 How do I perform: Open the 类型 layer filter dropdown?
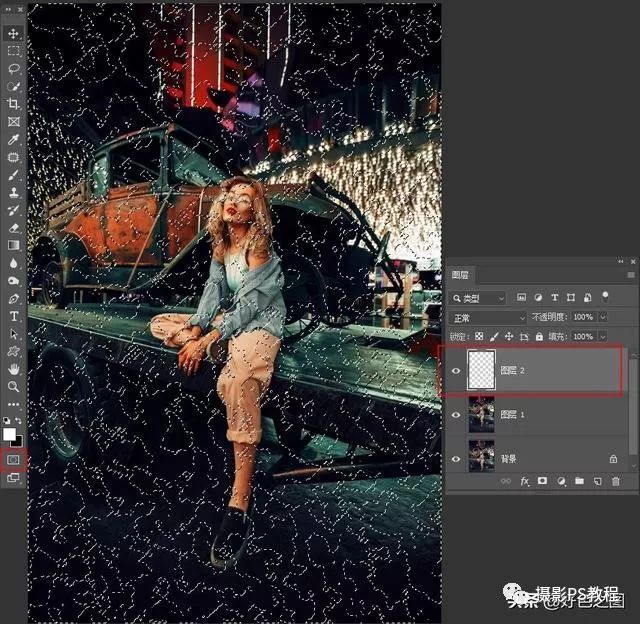(x=478, y=298)
